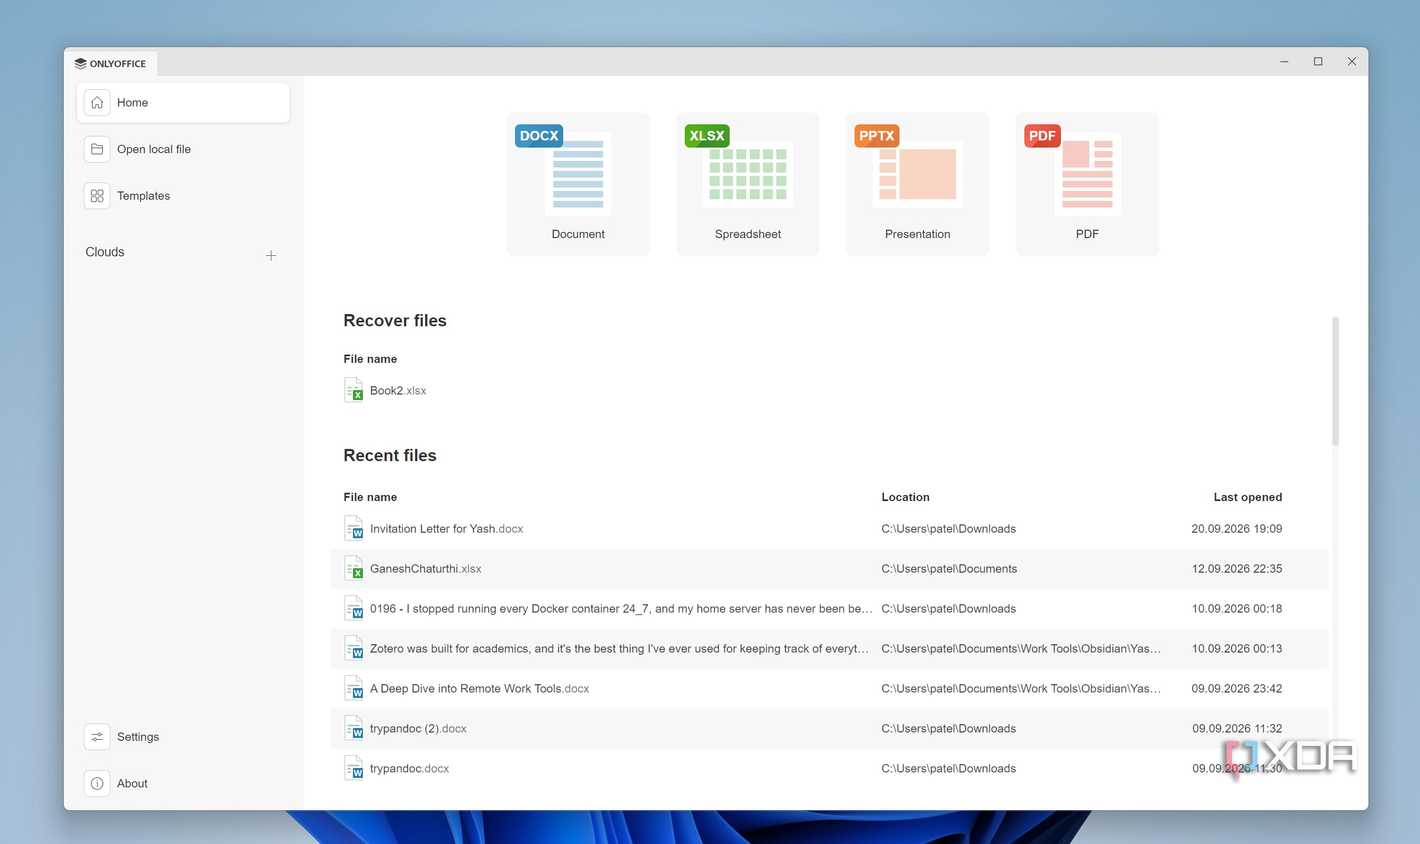Viewport: 1420px width, 844px height.
Task: Click the home page vertical scrollbar
Action: pyautogui.click(x=1335, y=381)
